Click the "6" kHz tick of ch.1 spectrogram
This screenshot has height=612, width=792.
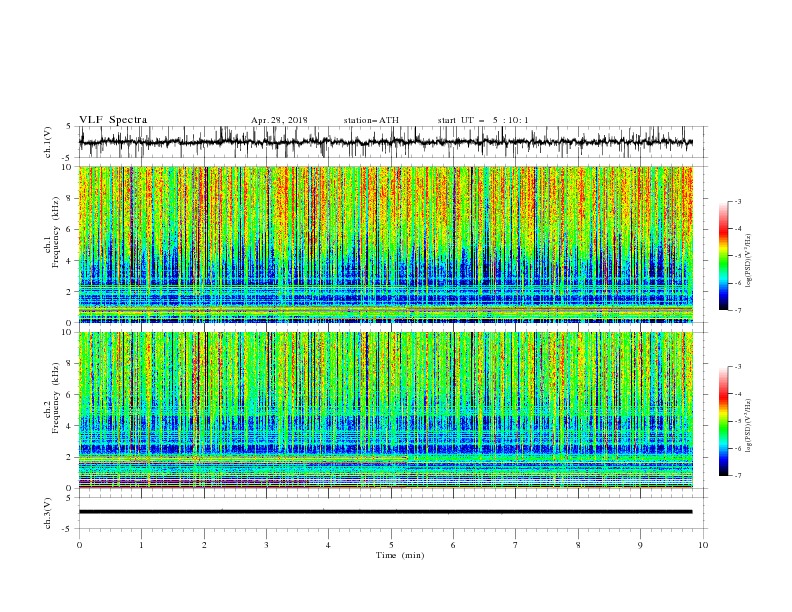[70, 229]
